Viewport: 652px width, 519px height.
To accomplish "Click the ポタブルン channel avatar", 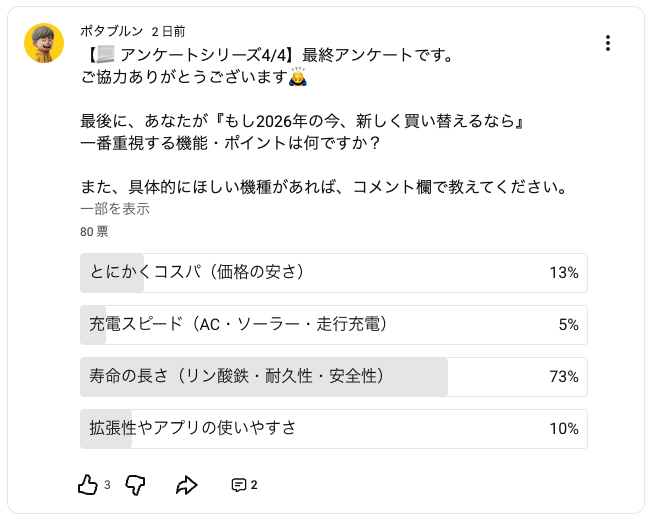I will pyautogui.click(x=44, y=43).
